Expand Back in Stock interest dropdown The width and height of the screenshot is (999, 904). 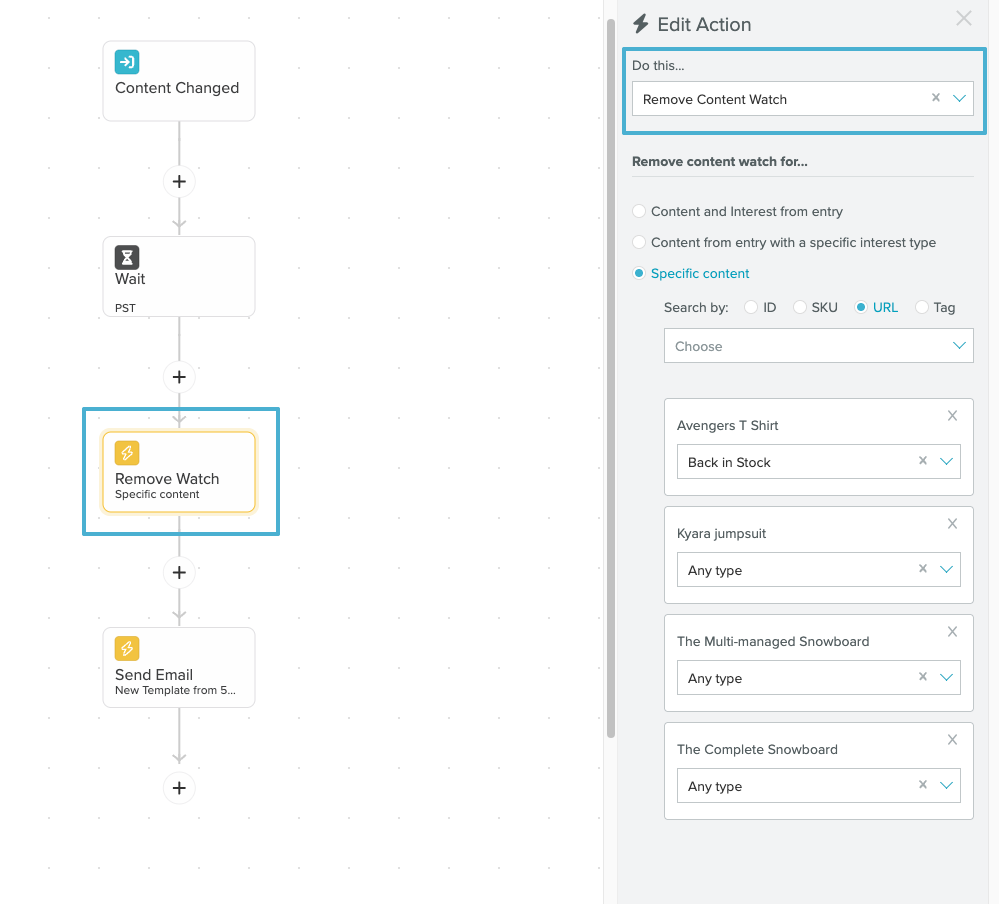coord(948,462)
